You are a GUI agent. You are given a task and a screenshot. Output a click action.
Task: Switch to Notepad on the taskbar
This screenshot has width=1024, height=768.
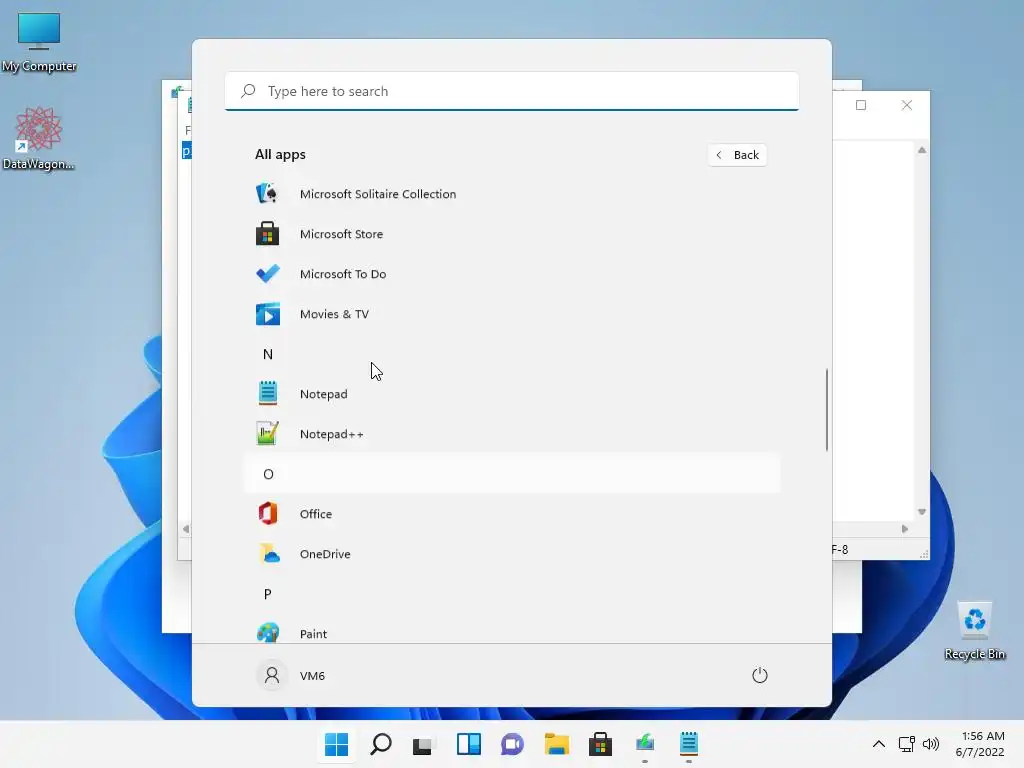(x=688, y=744)
